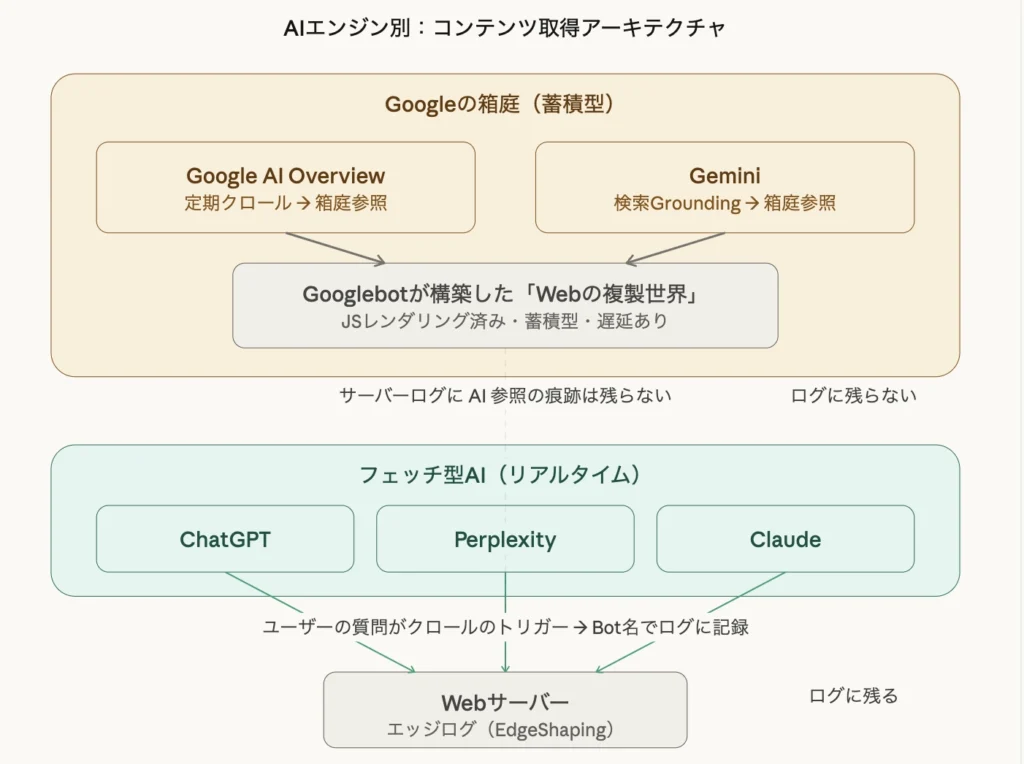Image resolution: width=1024 pixels, height=764 pixels.
Task: Click the diagram title AIエンジン別：コンテンツ取得アーキテクチャ
Action: pos(505,27)
